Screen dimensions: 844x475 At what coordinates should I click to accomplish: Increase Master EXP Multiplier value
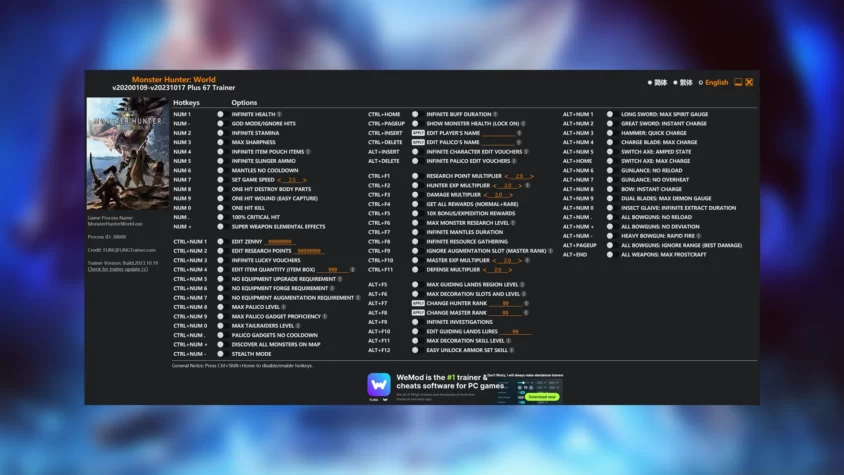(520, 260)
